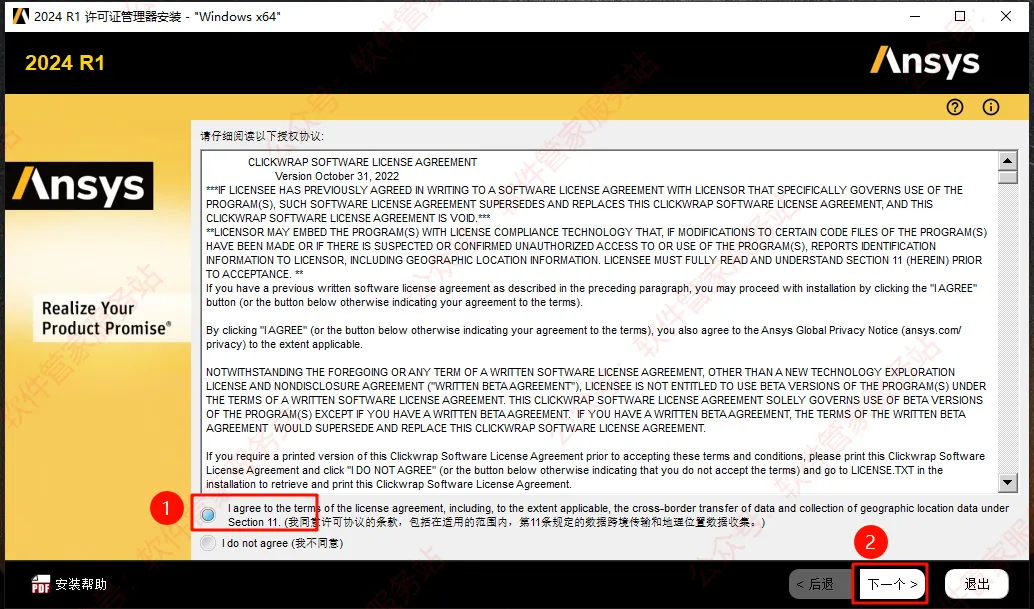Click the license scroll down arrow
The image size is (1034, 609).
click(1007, 483)
